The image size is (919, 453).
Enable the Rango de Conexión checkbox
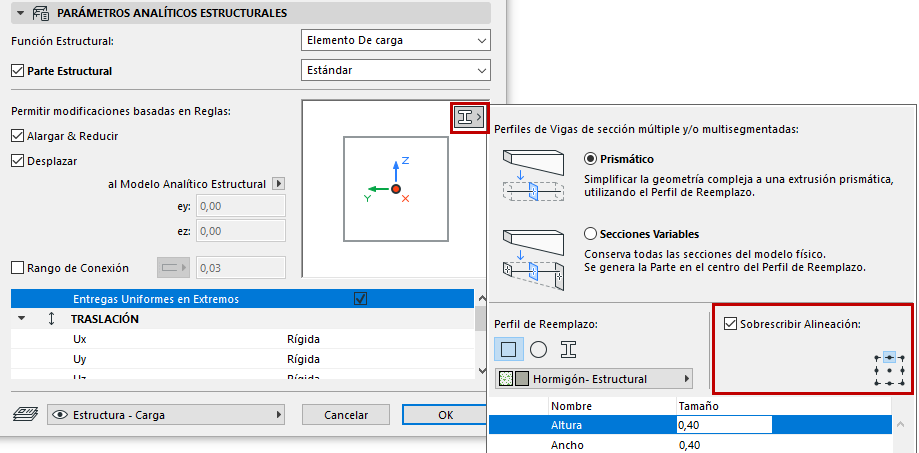[16, 268]
